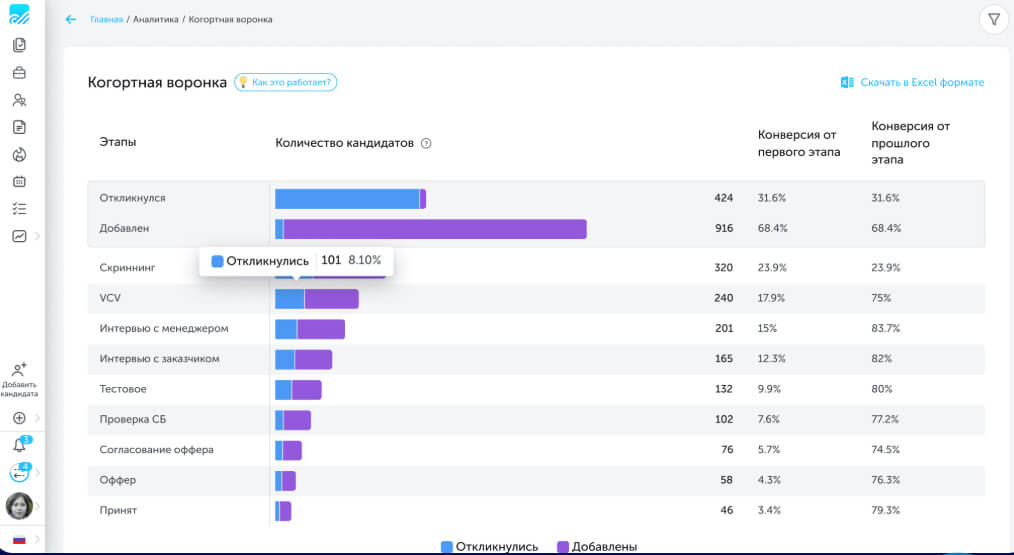Open notifications via the bell icon
The image size is (1014, 555).
click(x=19, y=446)
